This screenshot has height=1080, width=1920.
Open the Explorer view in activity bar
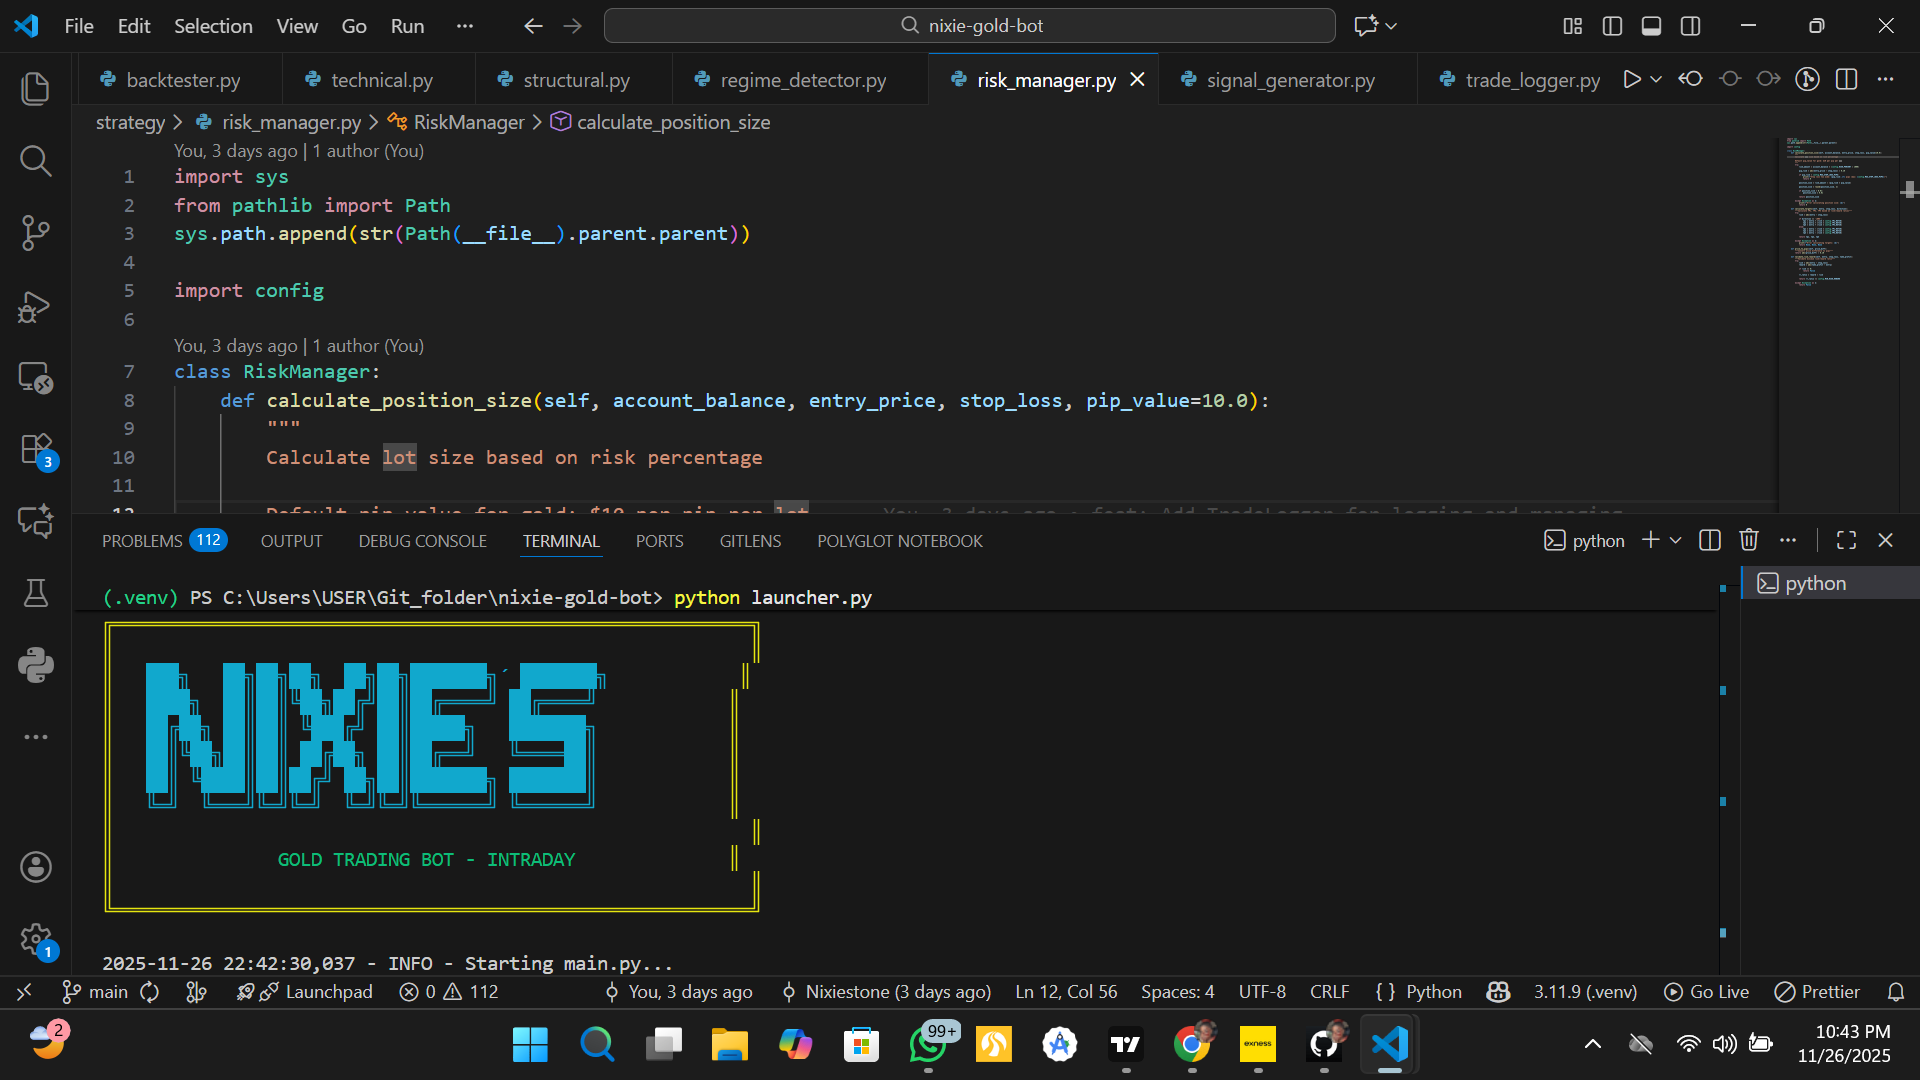(36, 88)
